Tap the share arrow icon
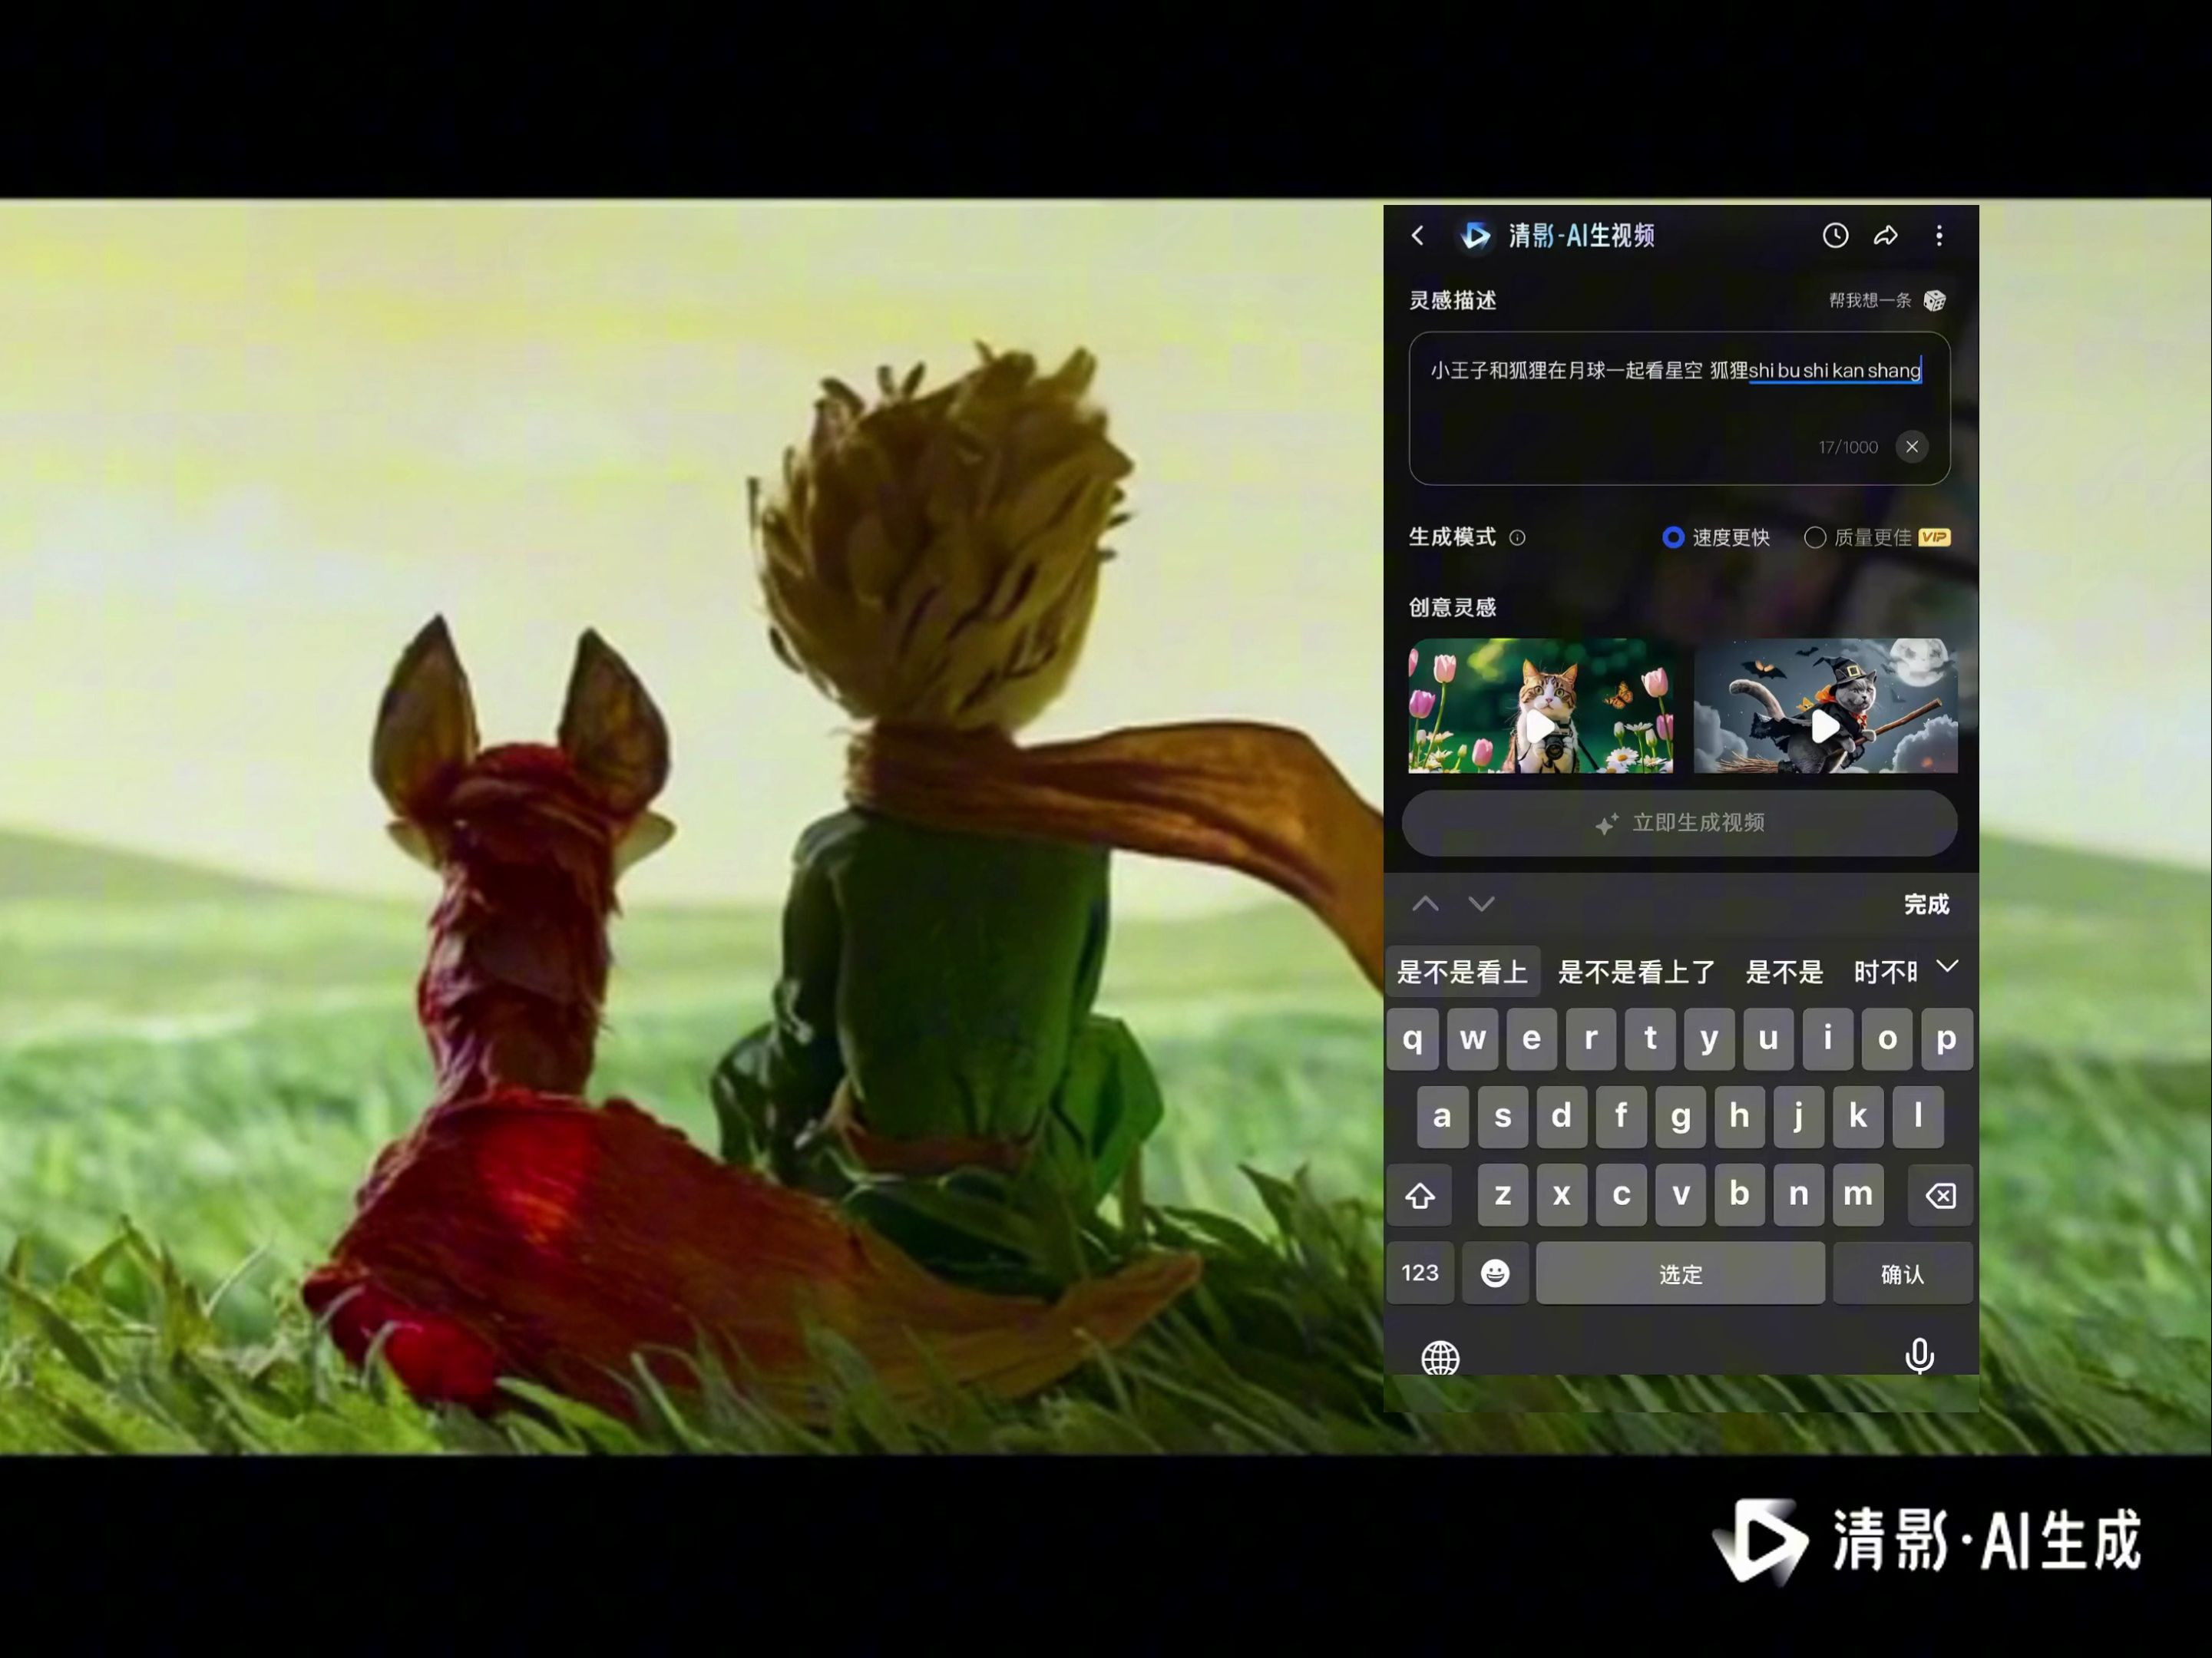This screenshot has width=2212, height=1658. pyautogui.click(x=1885, y=235)
